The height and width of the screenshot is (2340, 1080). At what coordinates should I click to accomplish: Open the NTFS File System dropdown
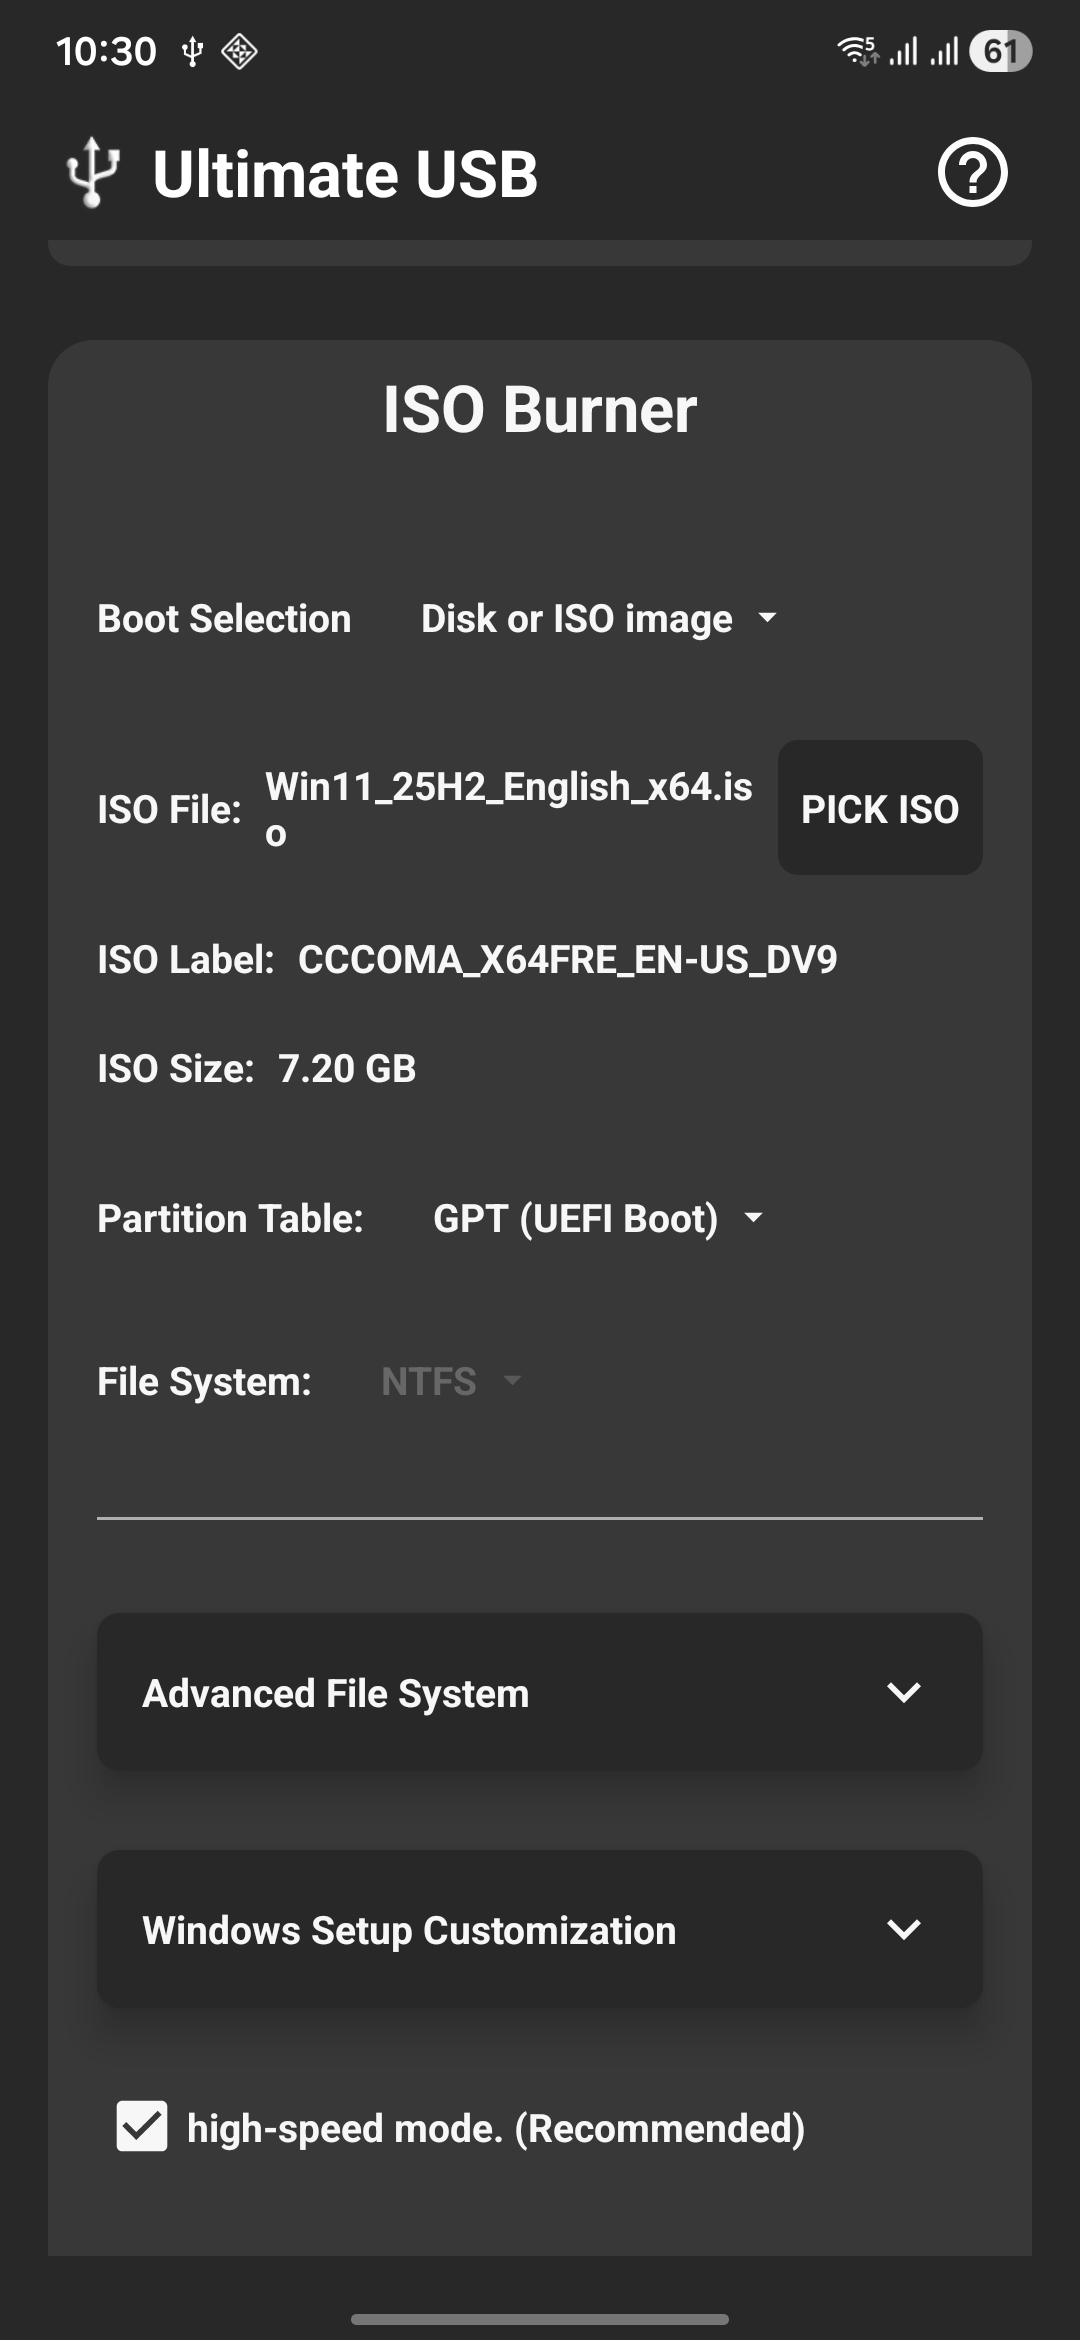click(451, 1382)
